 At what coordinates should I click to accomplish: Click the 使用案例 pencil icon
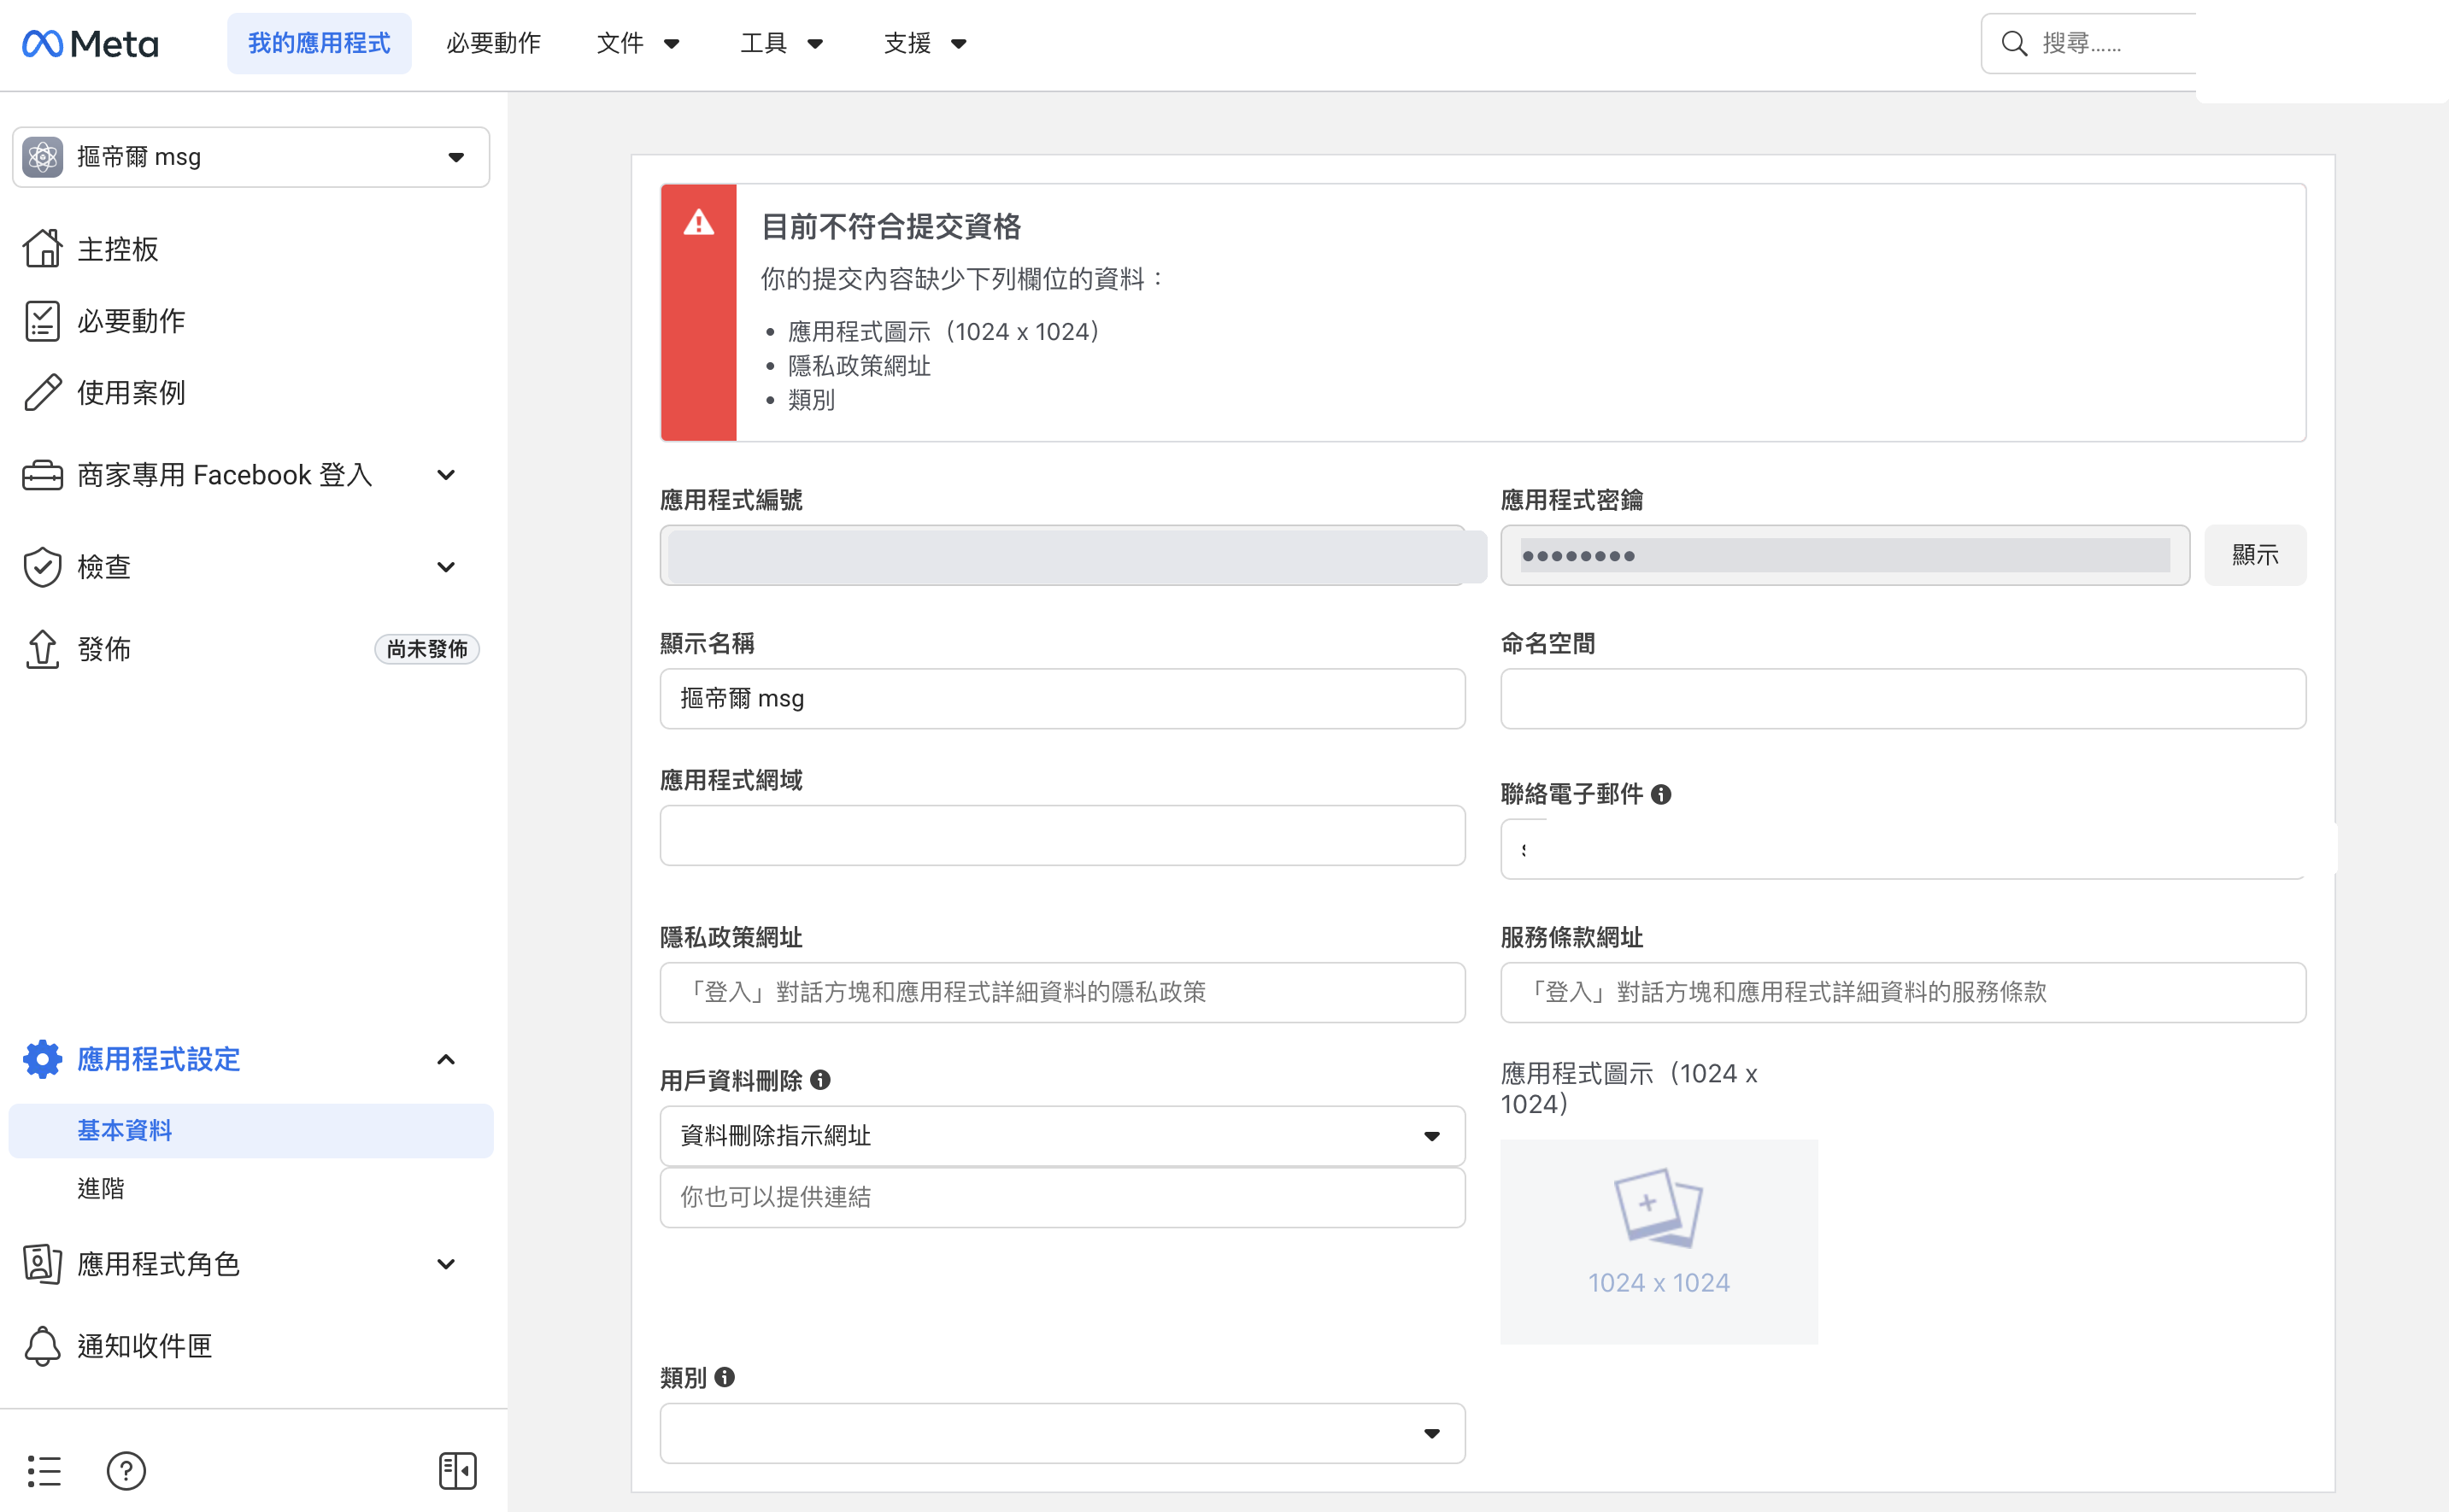[x=42, y=392]
